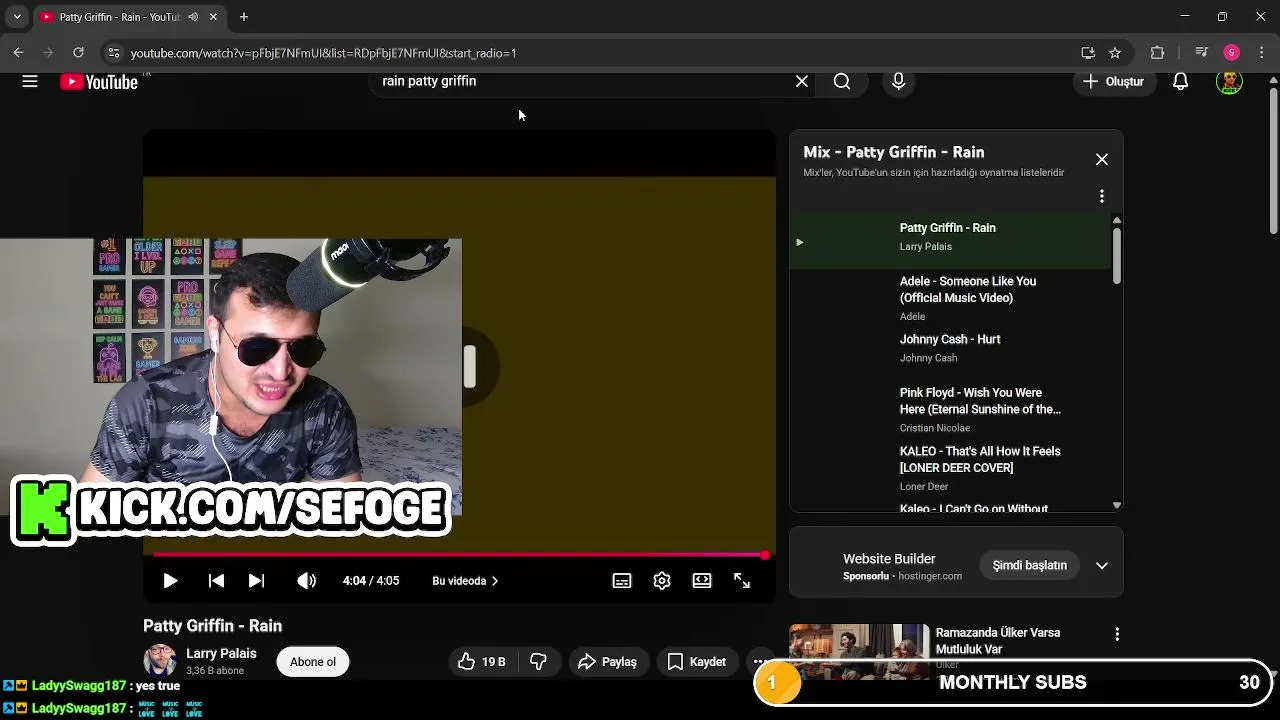Open options menu for Ramazanda Ülker video
This screenshot has height=720, width=1280.
point(1117,634)
